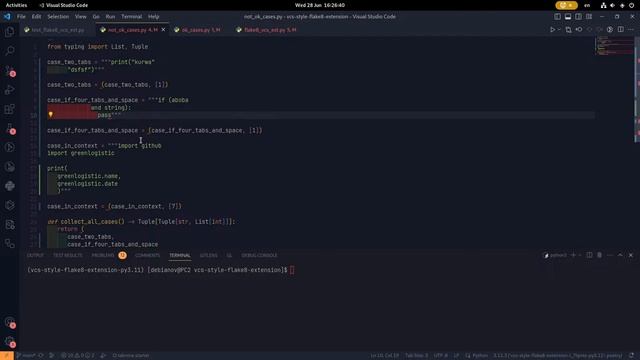Kill the terminal with trash icon
This screenshot has width=640, height=360.
click(x=599, y=255)
